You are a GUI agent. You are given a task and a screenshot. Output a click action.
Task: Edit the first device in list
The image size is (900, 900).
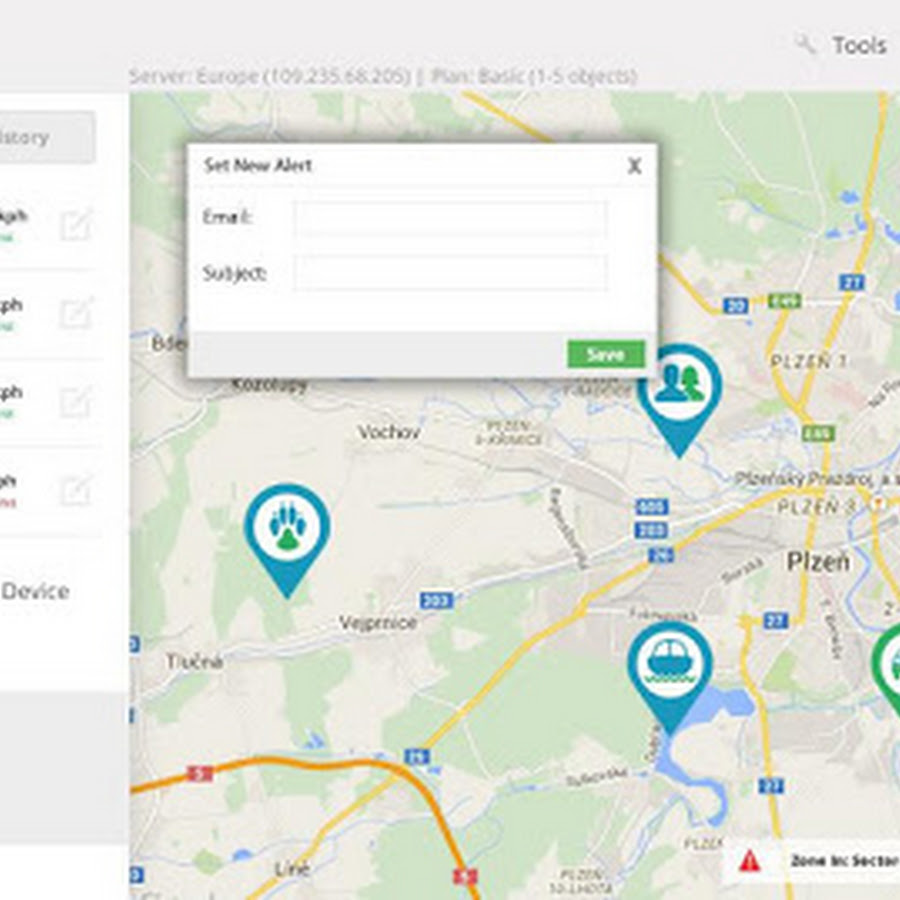pyautogui.click(x=77, y=225)
